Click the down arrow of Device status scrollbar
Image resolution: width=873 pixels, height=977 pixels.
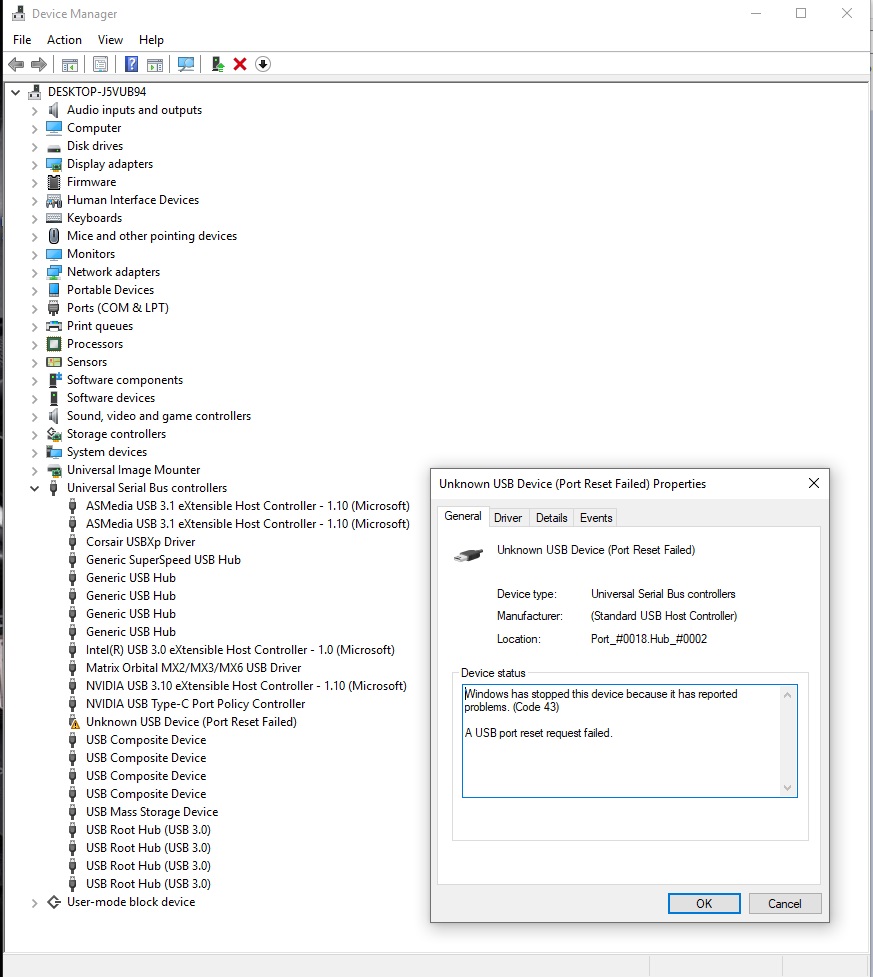tap(789, 788)
